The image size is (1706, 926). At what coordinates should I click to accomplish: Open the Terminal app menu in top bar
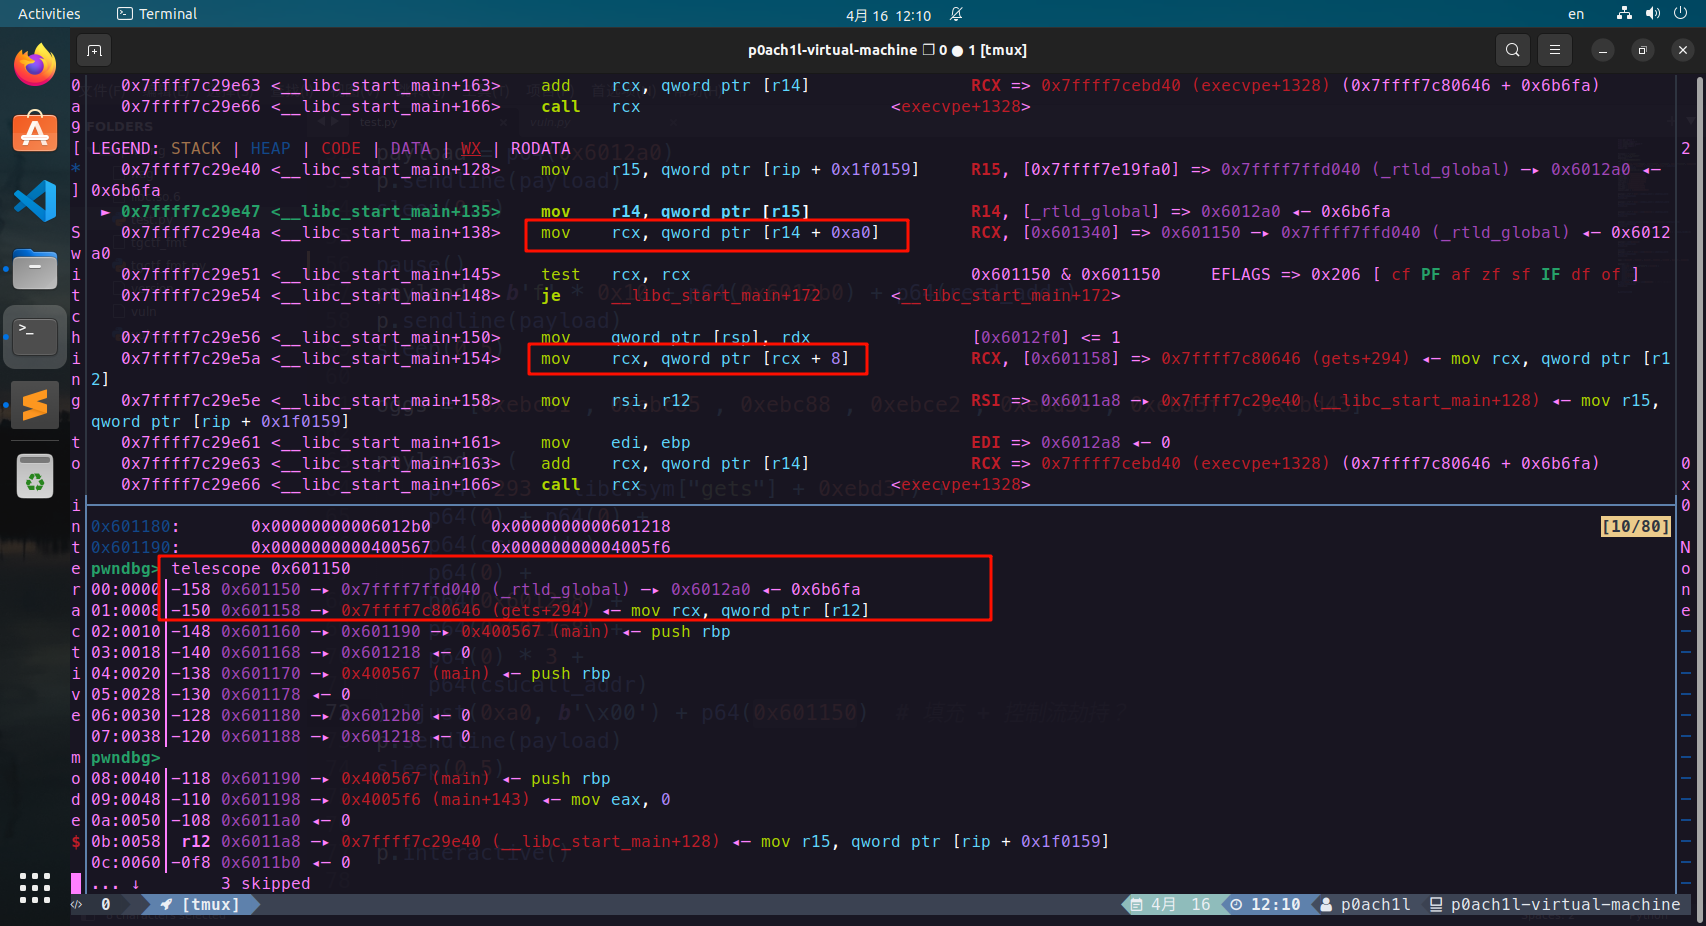[157, 14]
